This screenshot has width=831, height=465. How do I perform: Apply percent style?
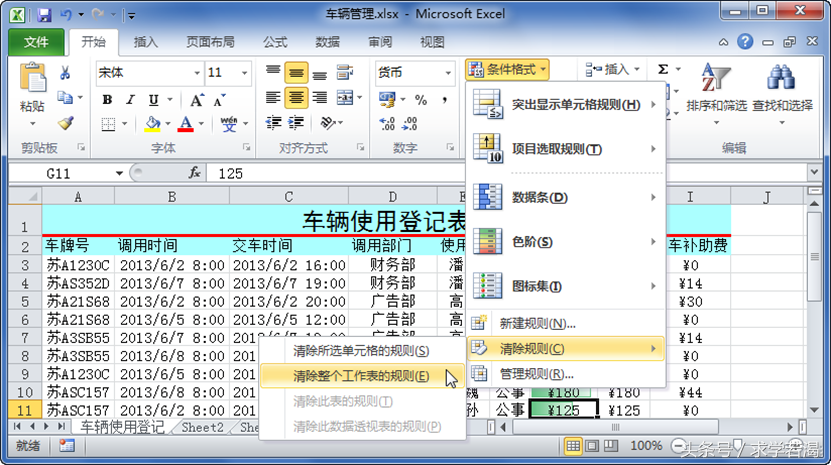click(421, 99)
